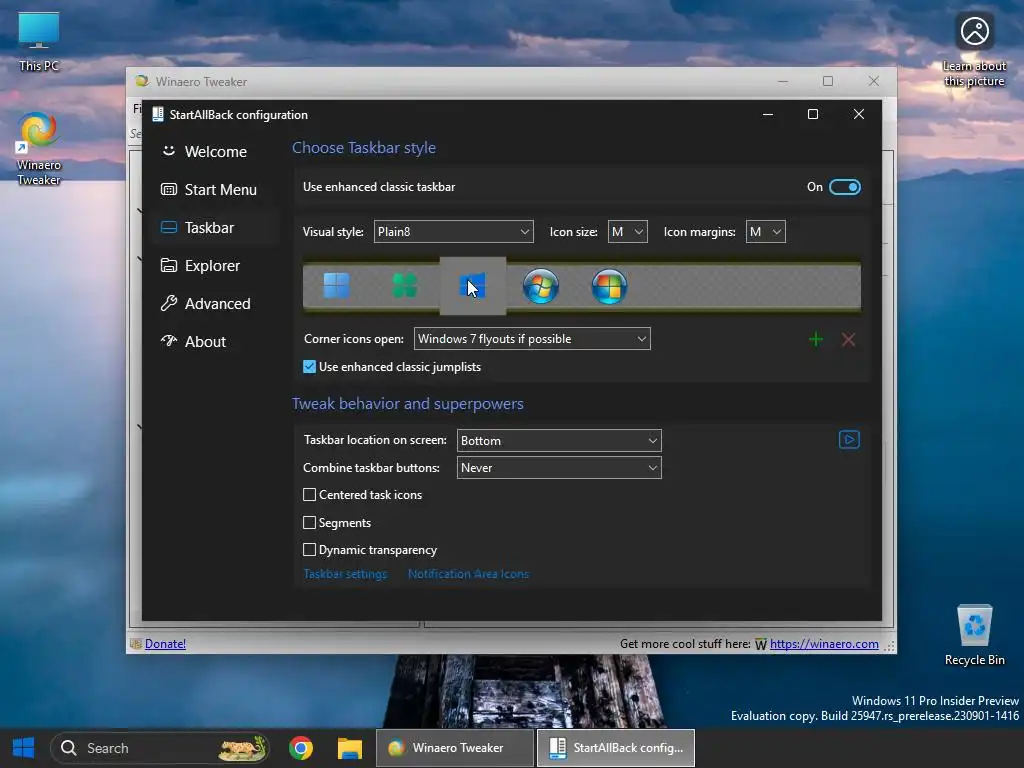Select the Windows 11 style start button icon
The width and height of the screenshot is (1024, 768).
336,286
